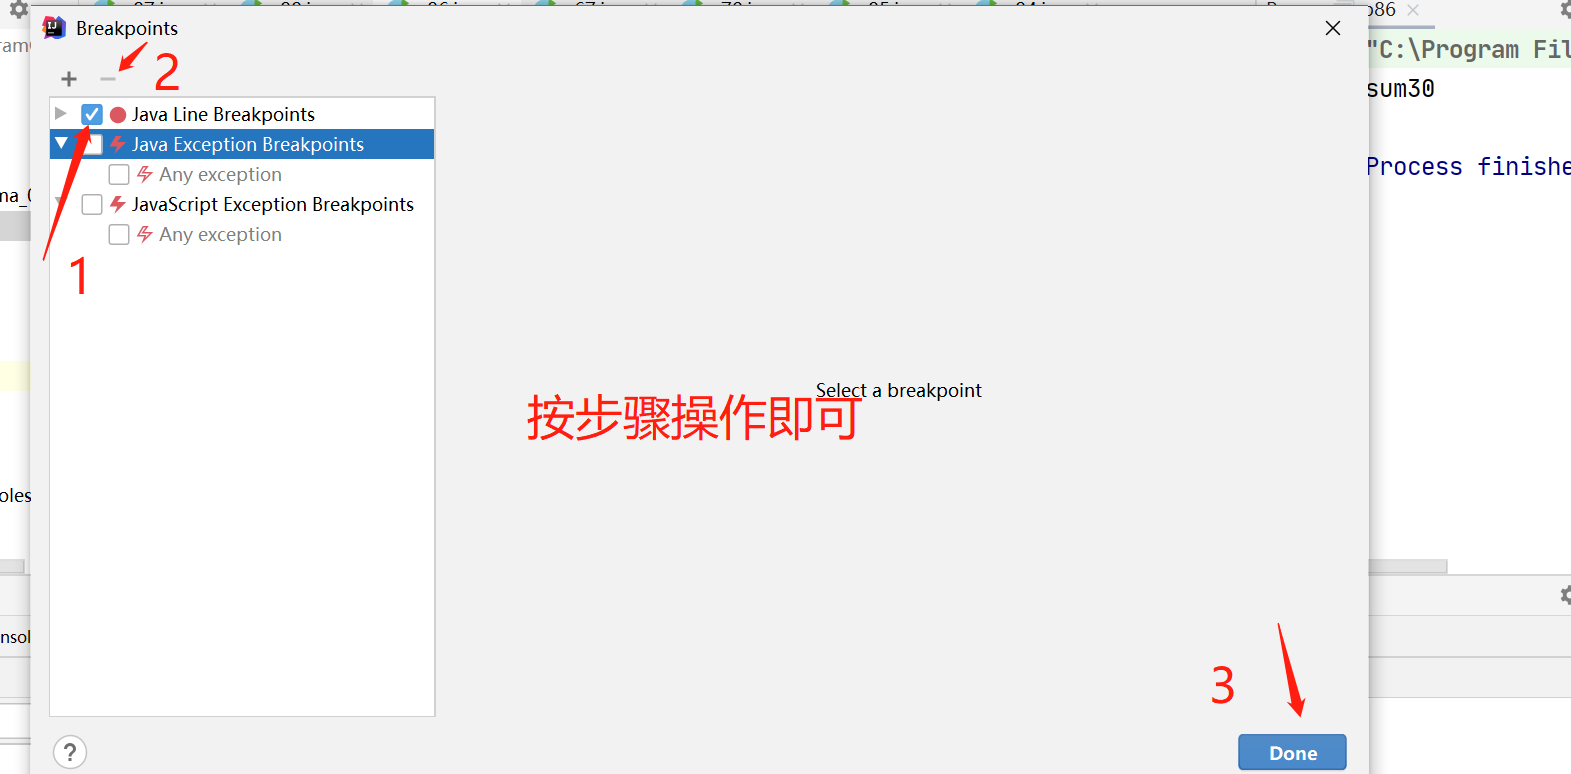Click the plus icon to add a breakpoint
Viewport: 1571px width, 774px height.
[x=69, y=79]
